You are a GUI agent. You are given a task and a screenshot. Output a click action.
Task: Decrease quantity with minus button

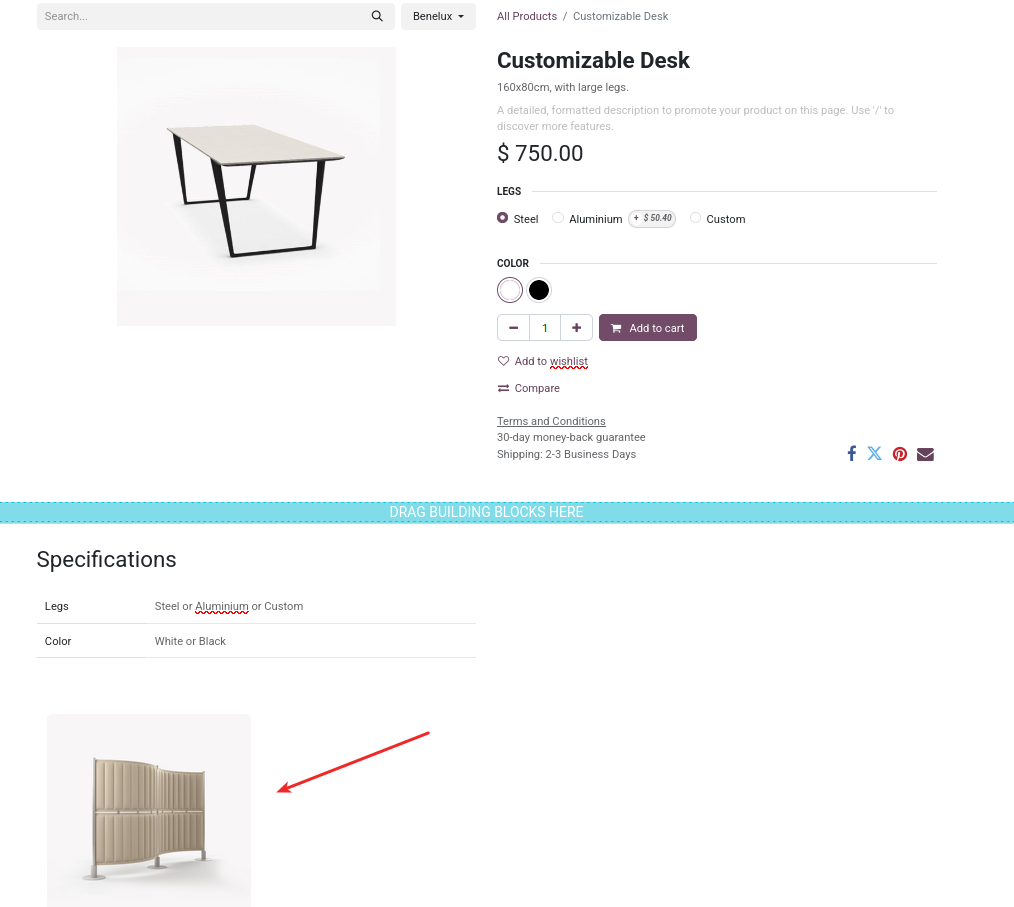coord(513,328)
